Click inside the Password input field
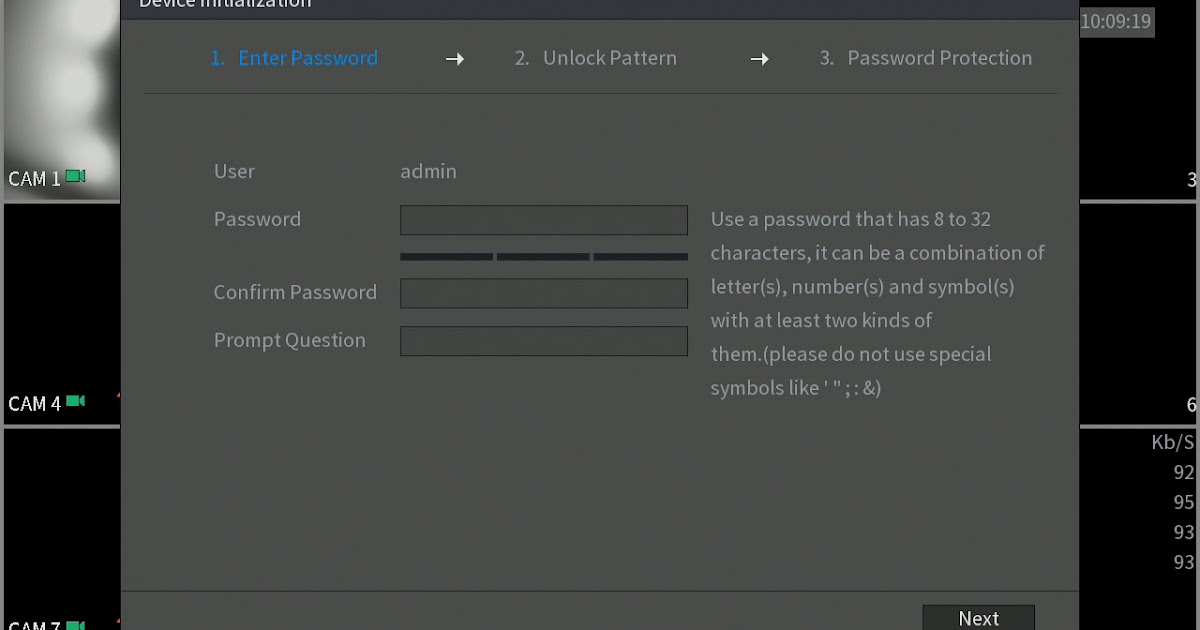The width and height of the screenshot is (1200, 630). tap(544, 219)
